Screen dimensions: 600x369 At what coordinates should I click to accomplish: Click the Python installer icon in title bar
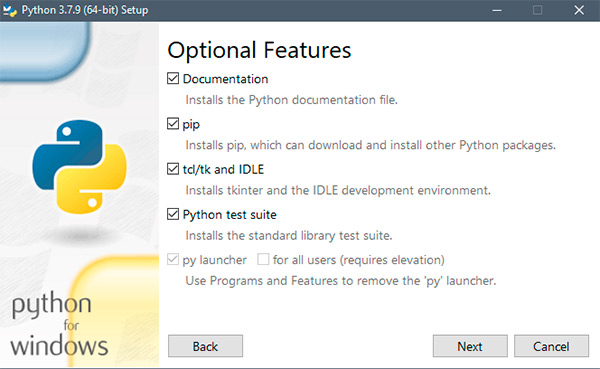tap(9, 10)
